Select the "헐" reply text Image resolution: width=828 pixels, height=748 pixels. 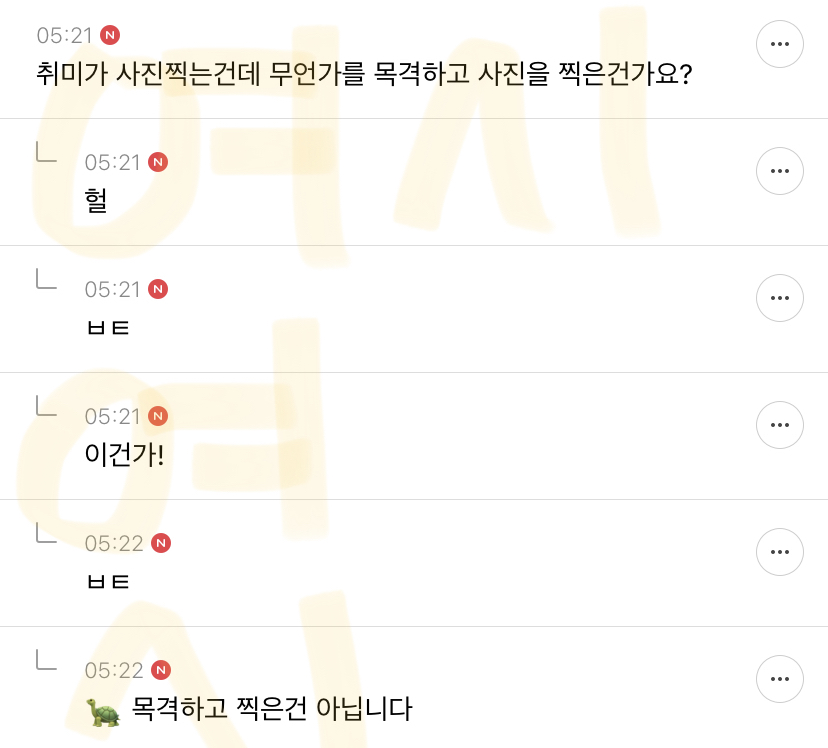tap(97, 200)
